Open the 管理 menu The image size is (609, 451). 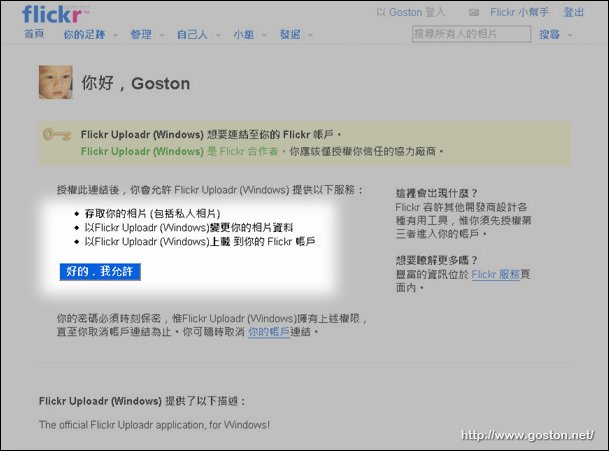(x=141, y=35)
